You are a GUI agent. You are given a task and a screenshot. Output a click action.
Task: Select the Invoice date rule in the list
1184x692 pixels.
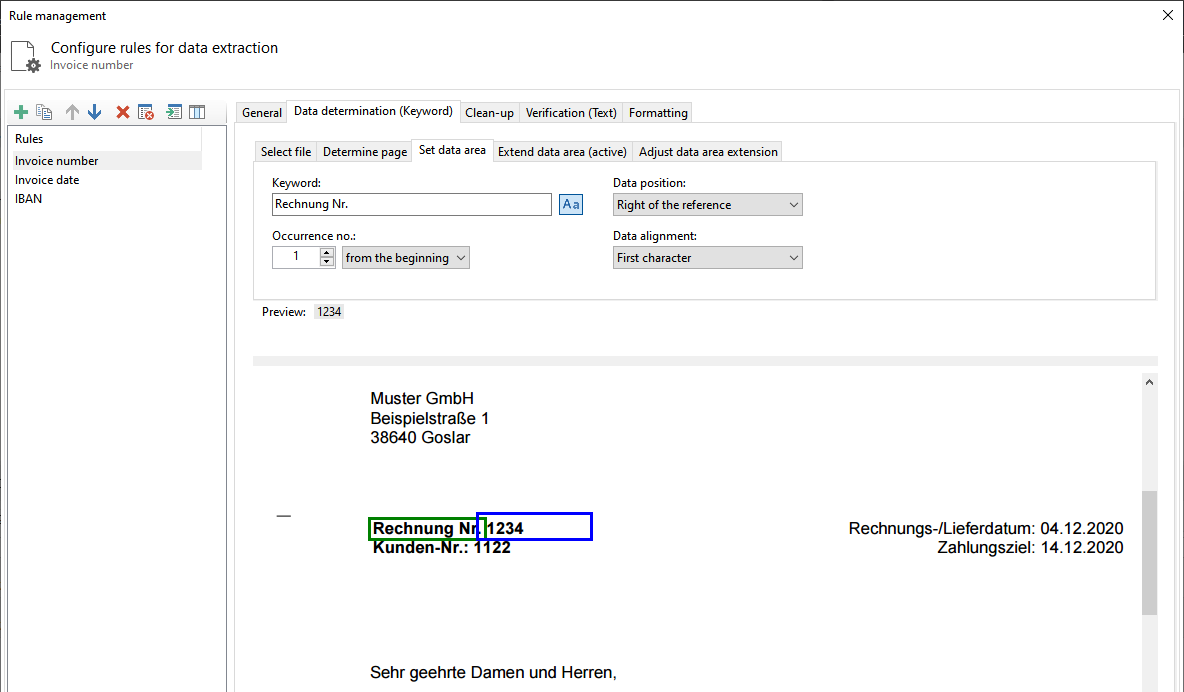(47, 179)
